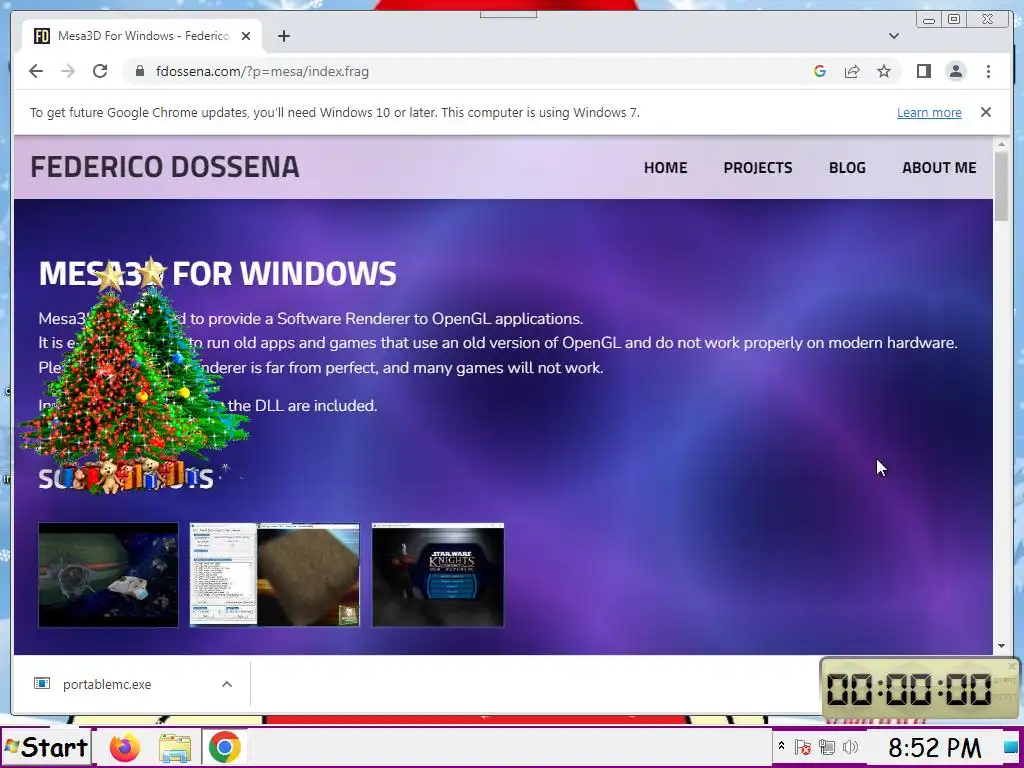Open Action Center flag icon
The width and height of the screenshot is (1024, 768).
click(803, 747)
